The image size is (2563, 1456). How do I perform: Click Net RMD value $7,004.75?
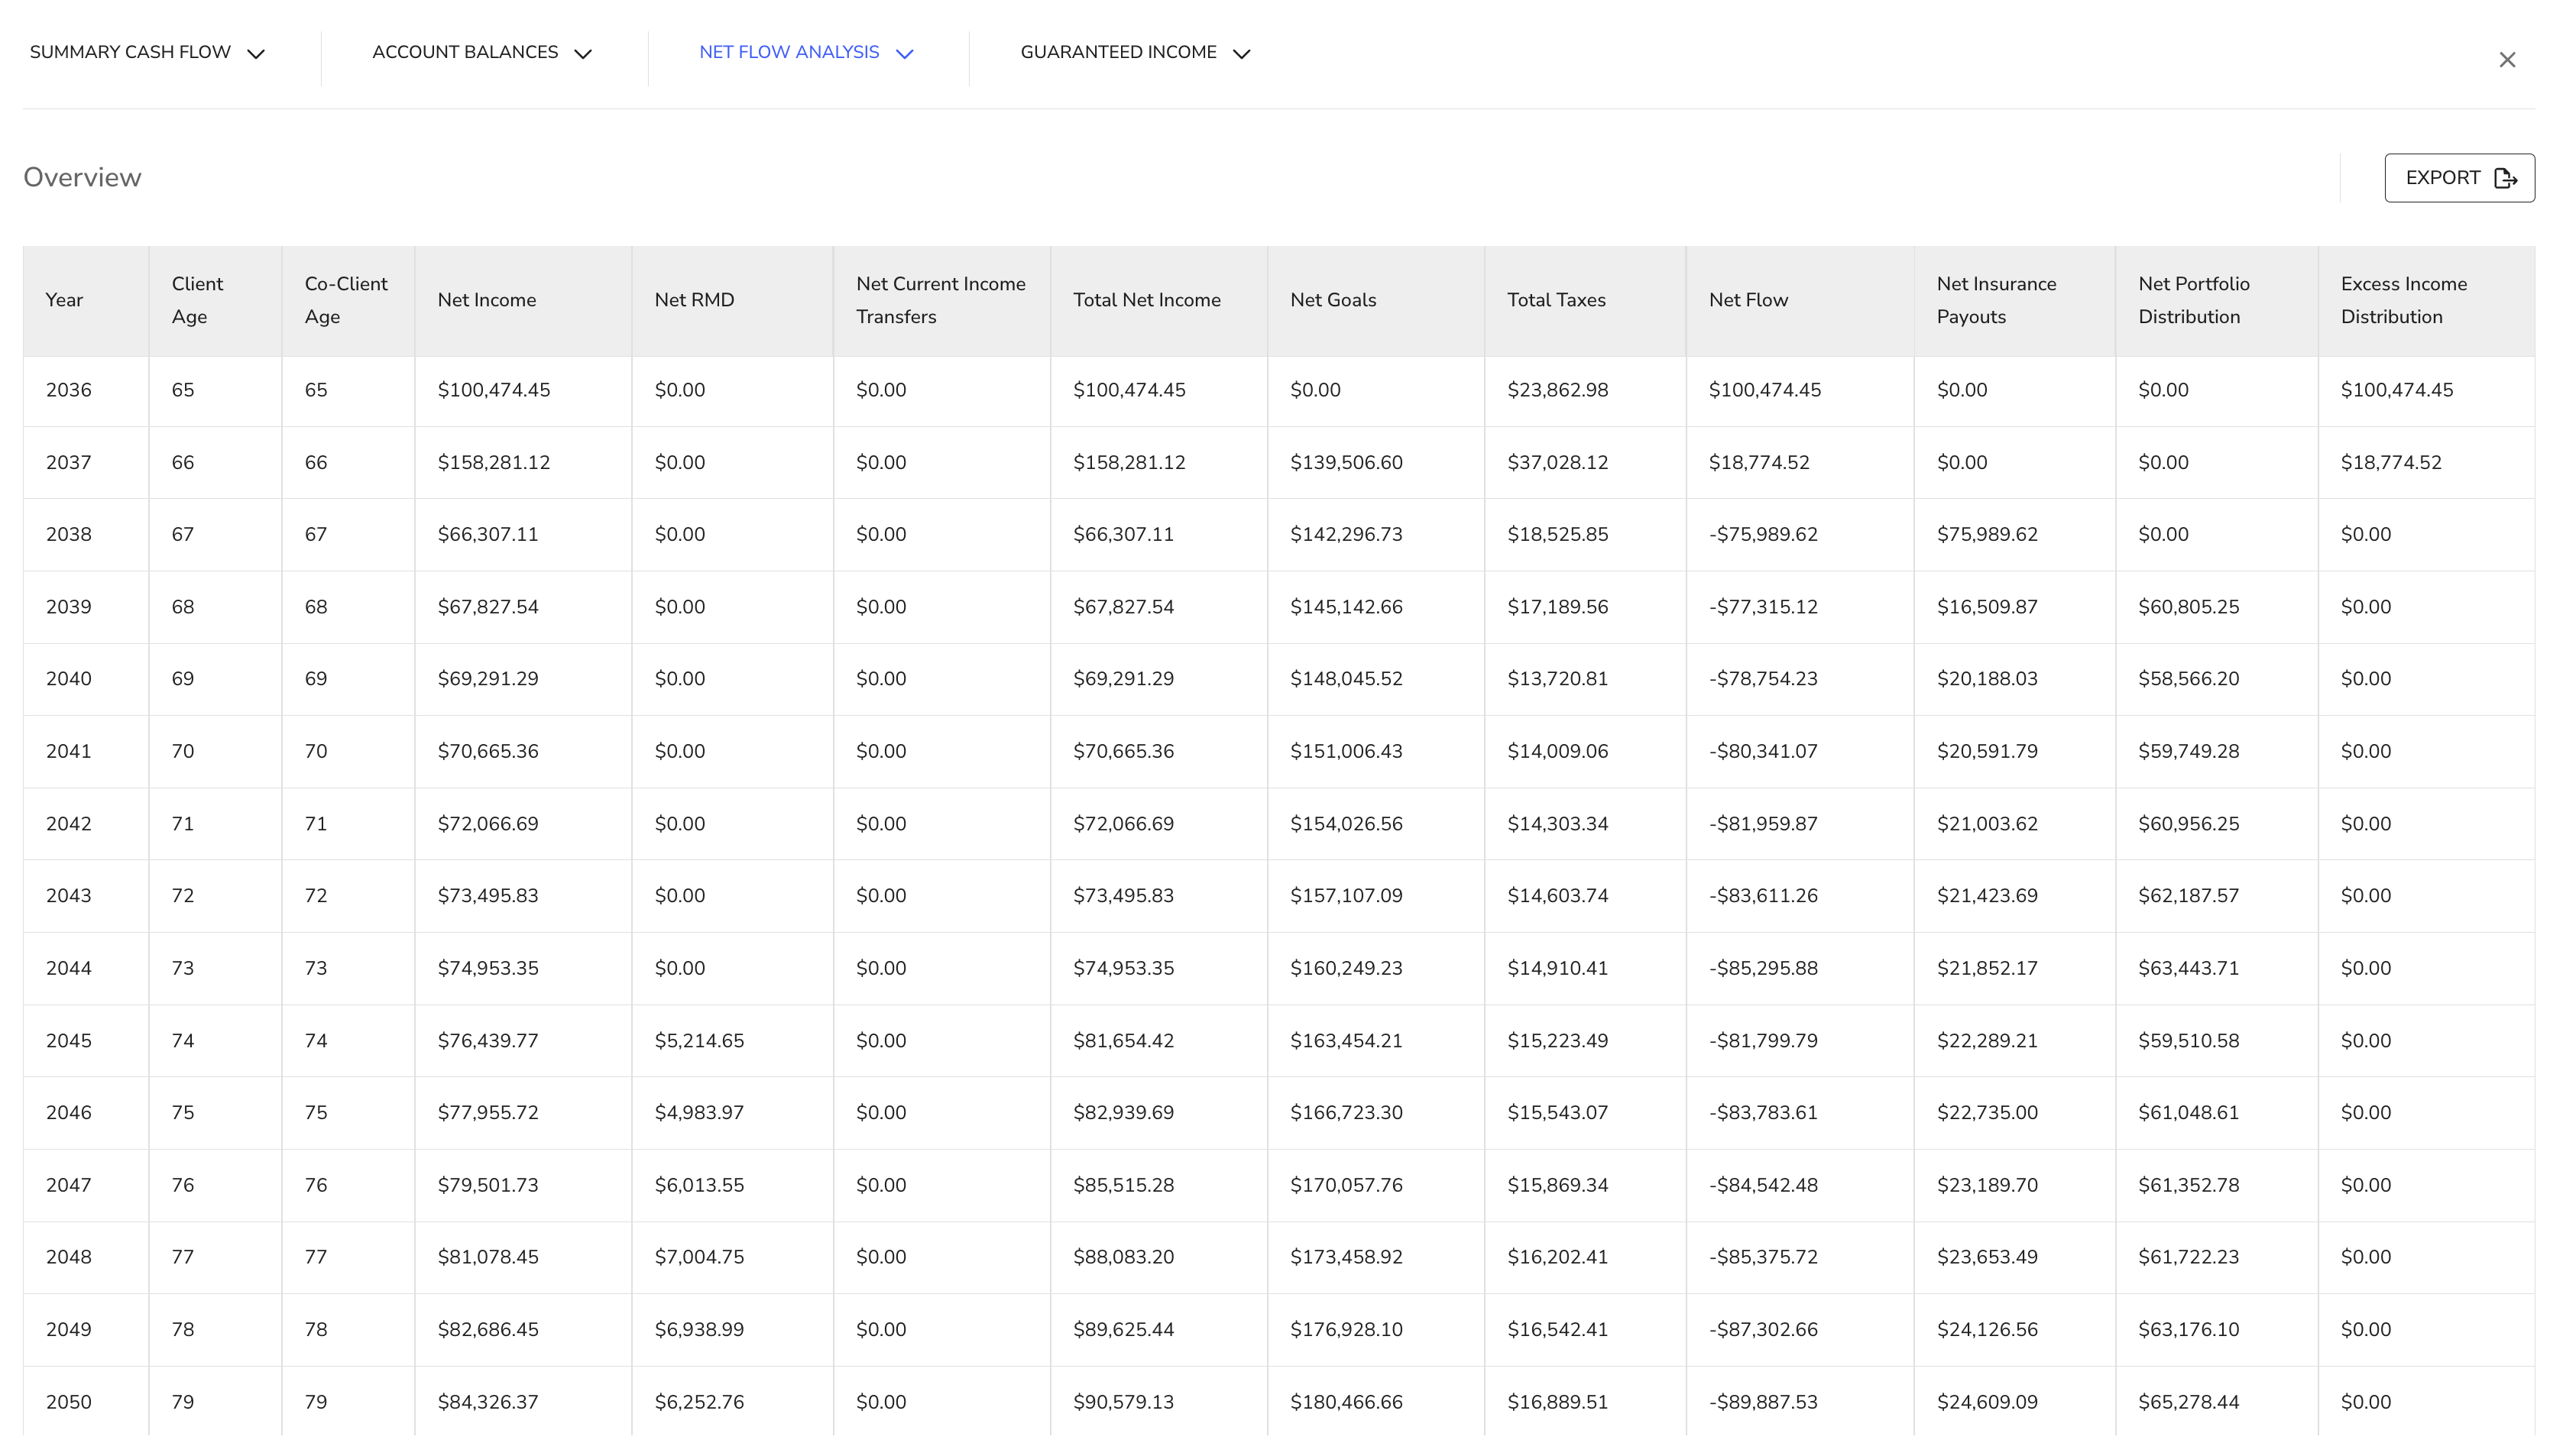699,1257
